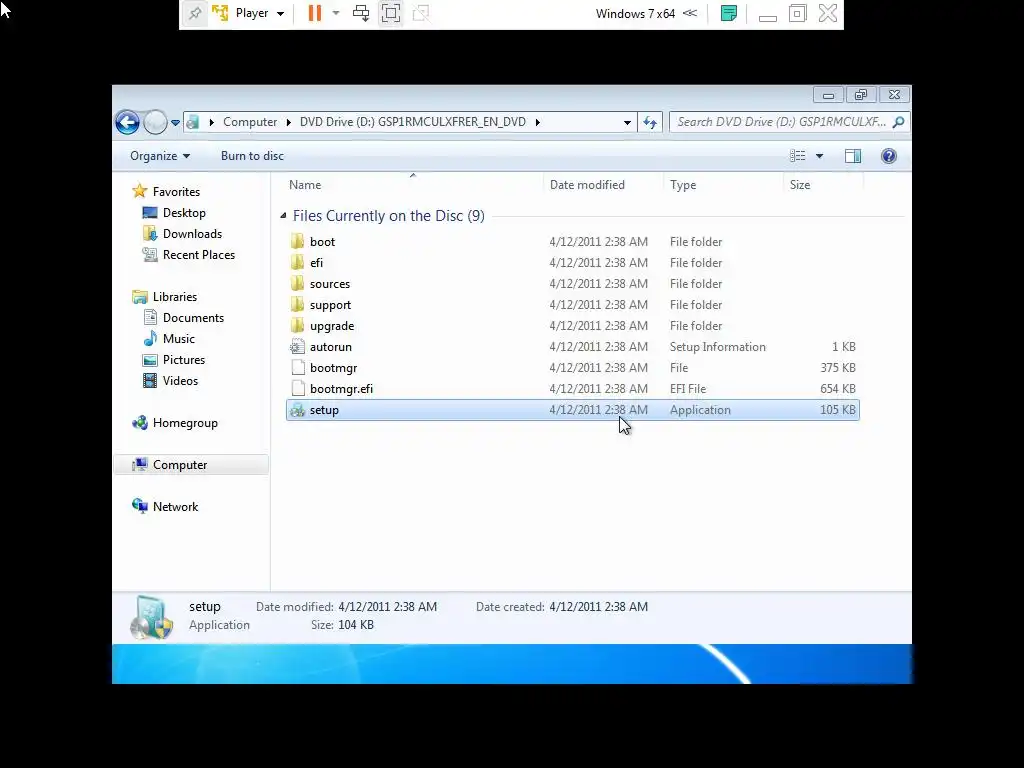This screenshot has height=768, width=1024.
Task: Expand arrow after DVD Drive breadcrumb
Action: 537,122
